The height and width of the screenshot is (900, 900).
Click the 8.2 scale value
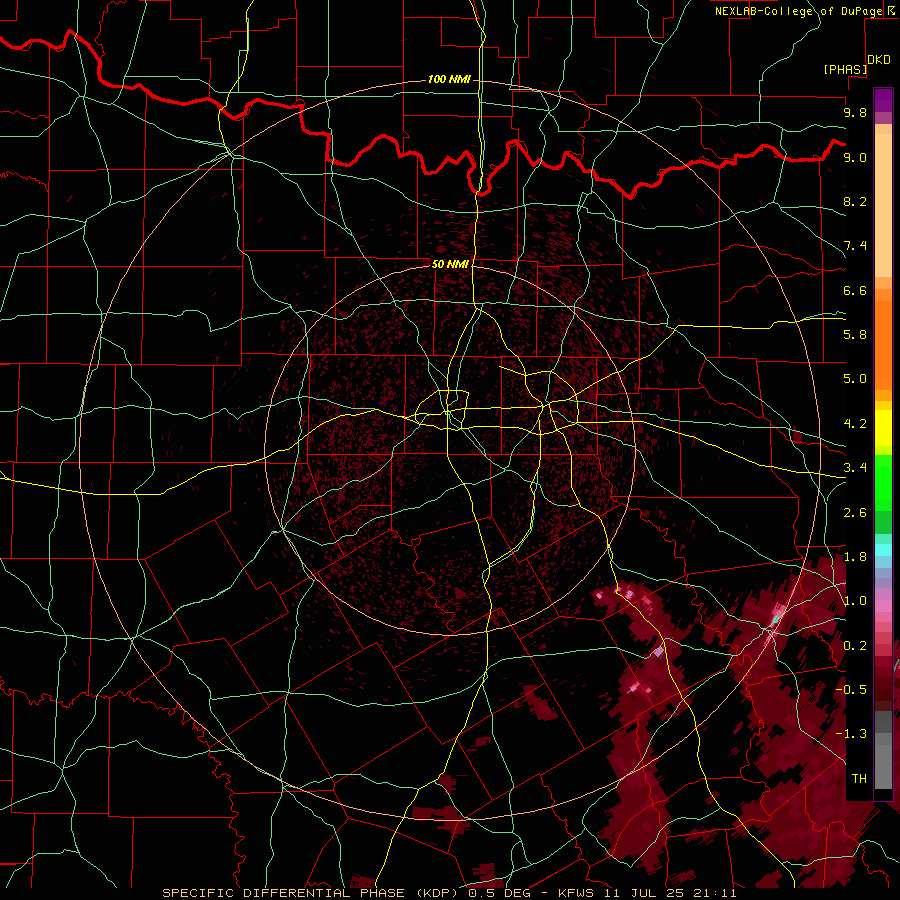tap(855, 201)
